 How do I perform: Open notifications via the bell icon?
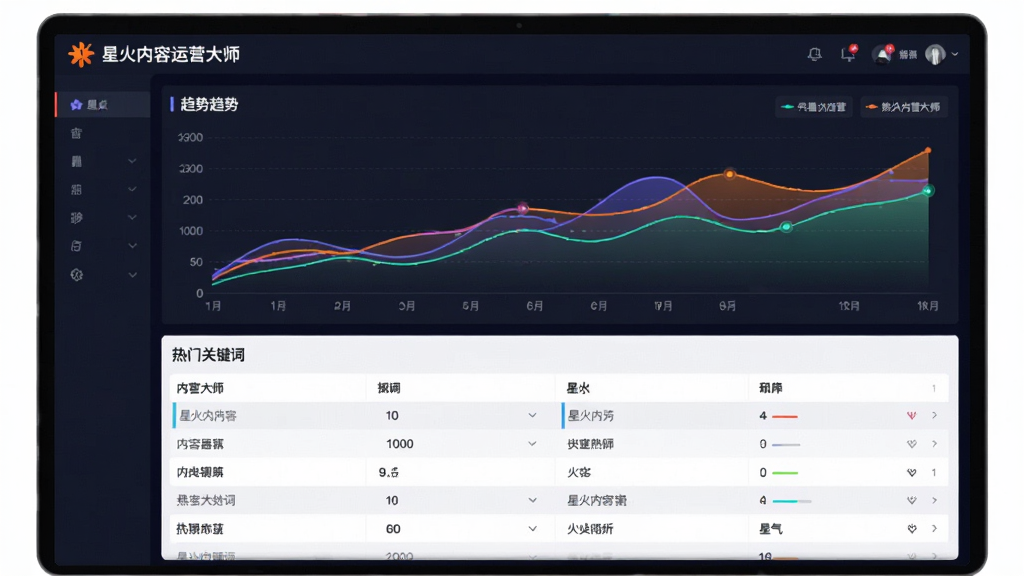click(814, 54)
